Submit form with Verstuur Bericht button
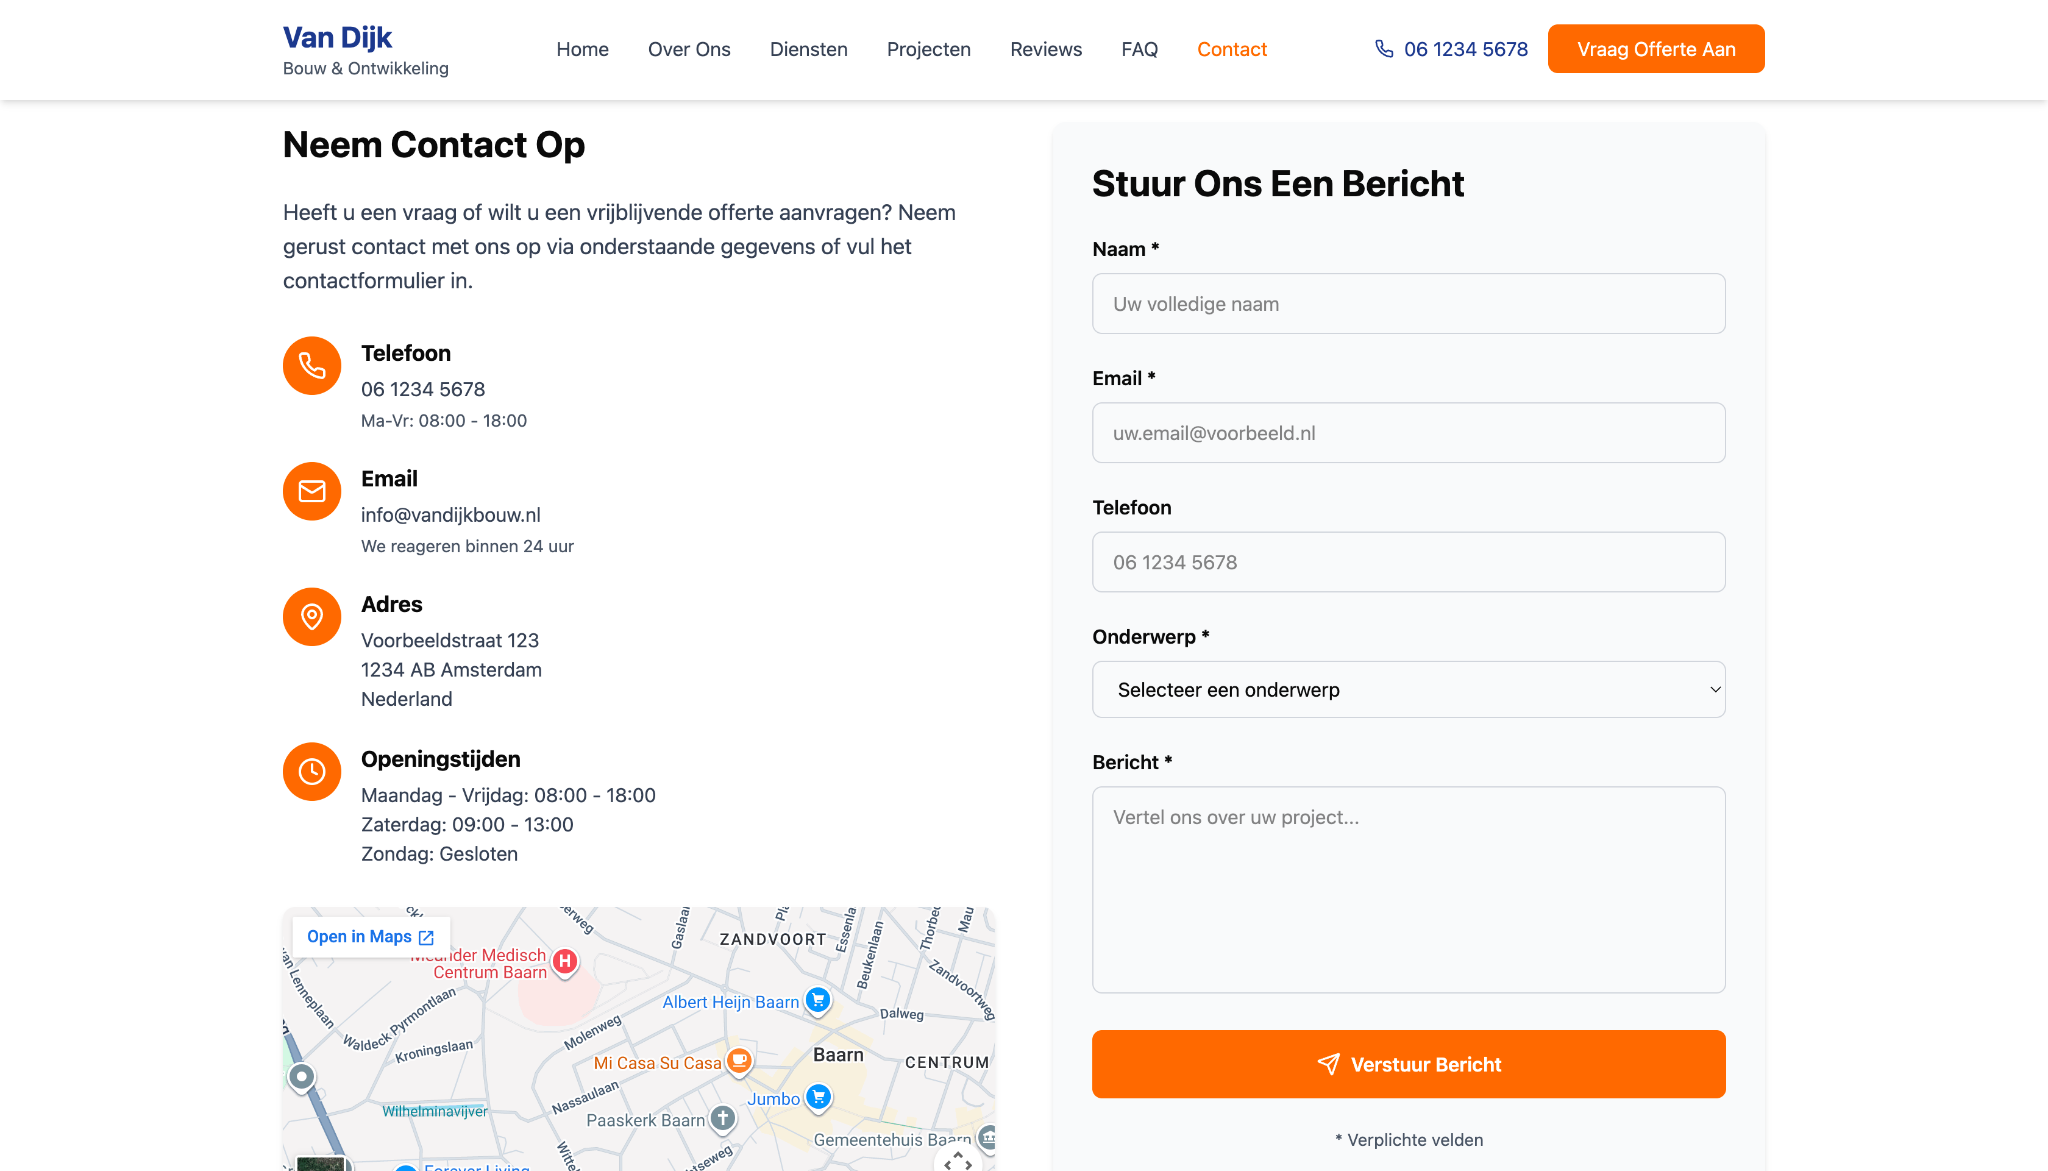2048x1171 pixels. coord(1408,1064)
